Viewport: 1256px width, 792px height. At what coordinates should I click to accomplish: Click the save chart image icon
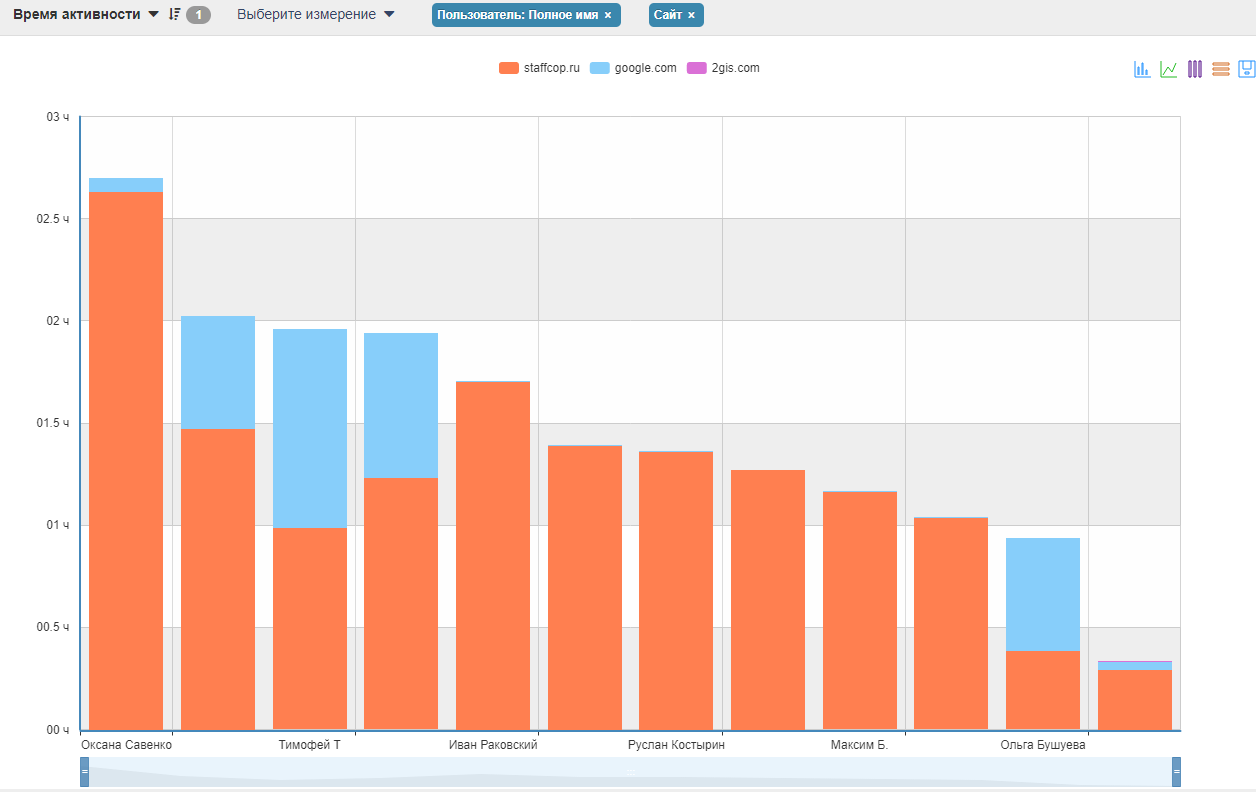pos(1246,69)
